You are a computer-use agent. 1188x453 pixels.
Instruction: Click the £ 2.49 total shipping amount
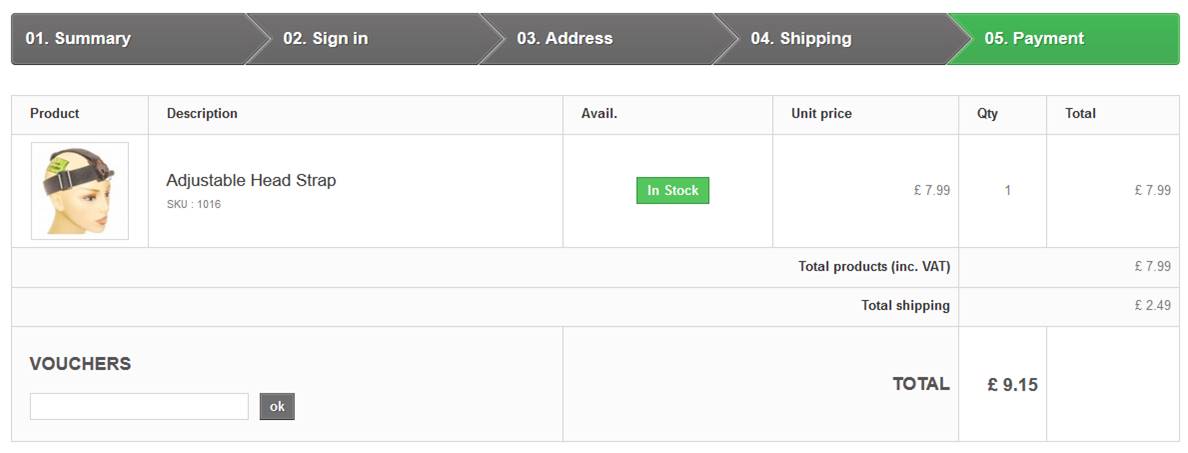(x=1152, y=306)
